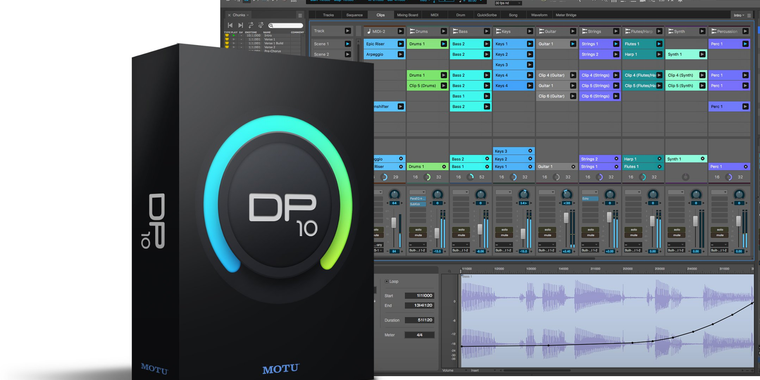760x380 pixels.
Task: Mute the Percussion mixer channel
Action: click(x=720, y=235)
